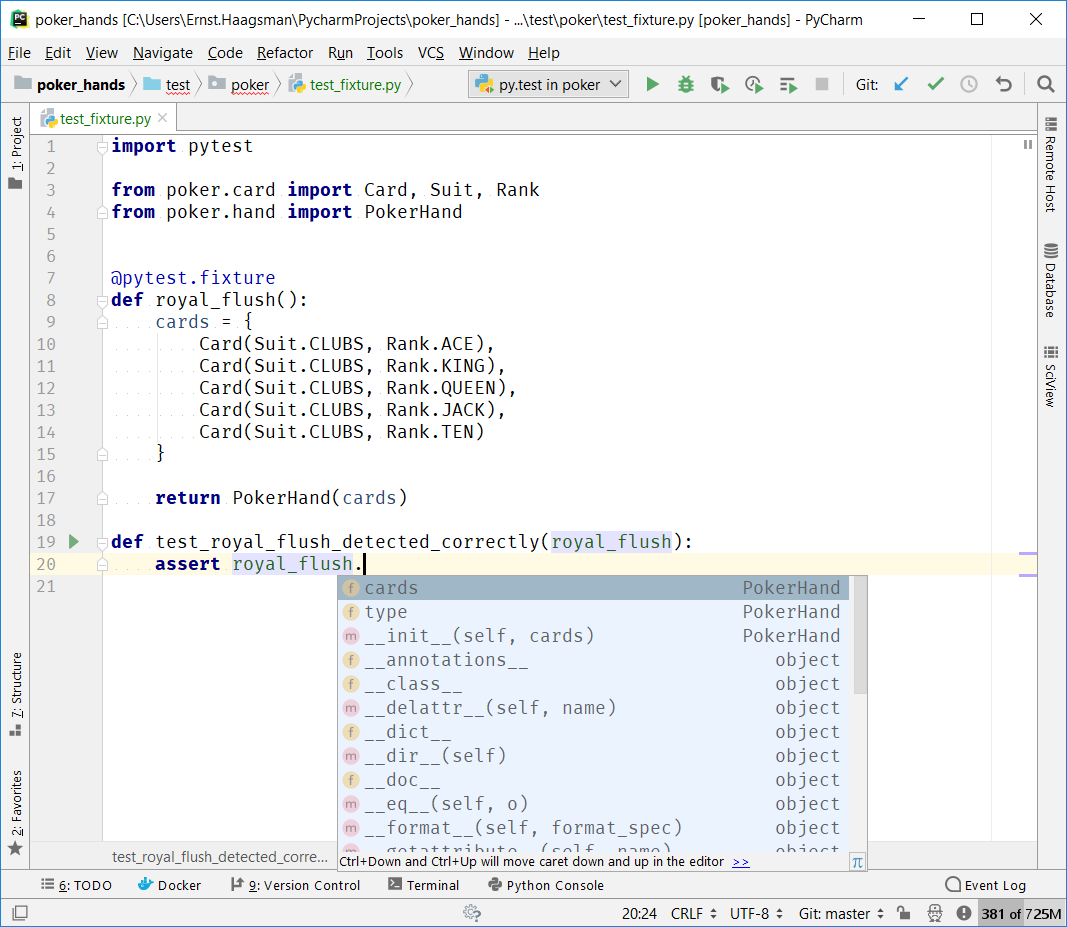Image resolution: width=1067 pixels, height=927 pixels.
Task: Open the Tools menu
Action: tap(384, 52)
